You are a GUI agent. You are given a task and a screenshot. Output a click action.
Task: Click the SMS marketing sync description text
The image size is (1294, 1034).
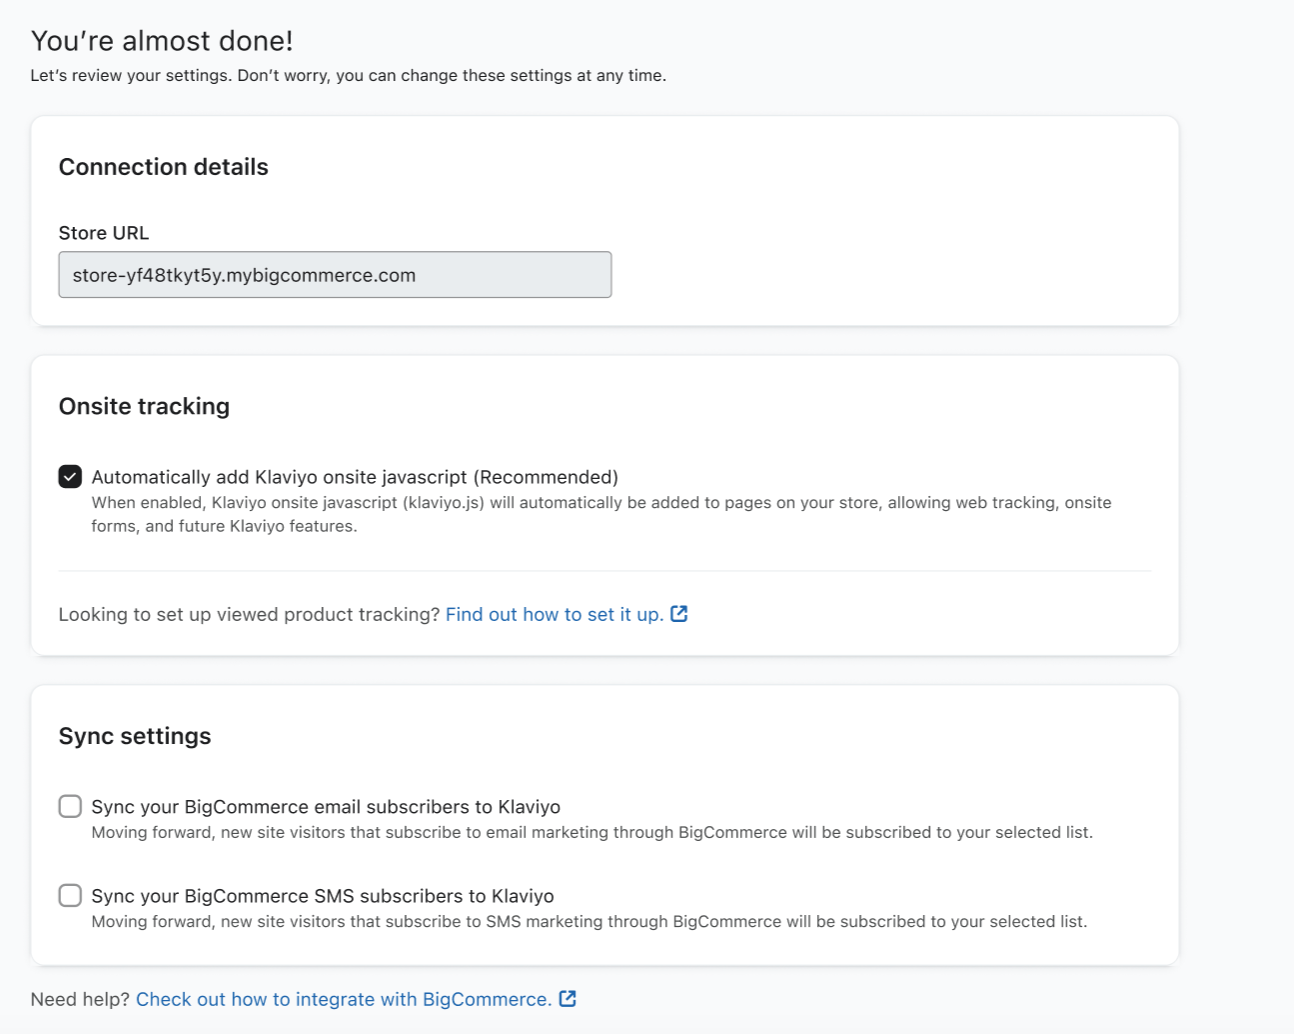pos(588,921)
